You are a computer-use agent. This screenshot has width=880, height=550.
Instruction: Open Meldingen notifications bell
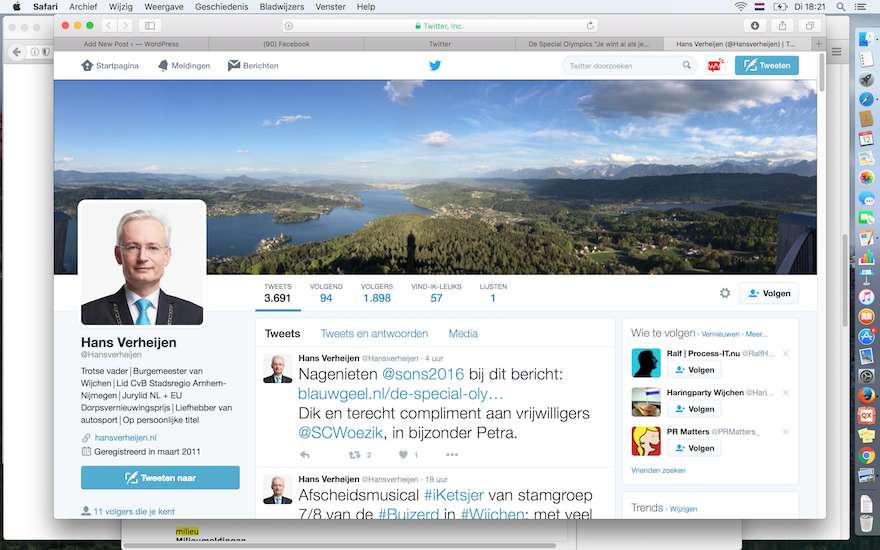point(184,66)
